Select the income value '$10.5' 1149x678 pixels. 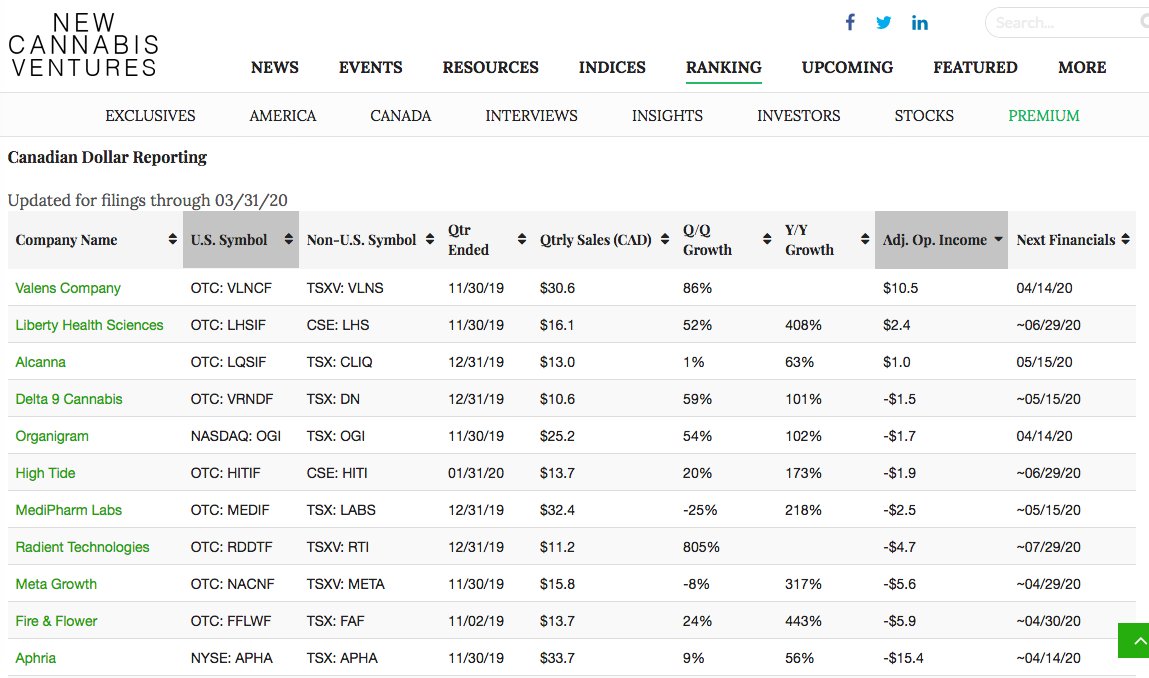[x=901, y=288]
